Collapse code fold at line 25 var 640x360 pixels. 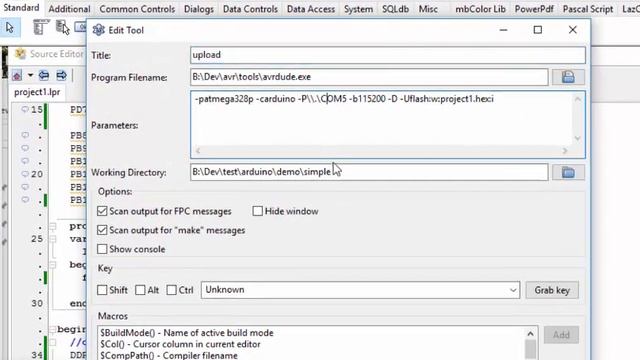pyautogui.click(x=53, y=239)
